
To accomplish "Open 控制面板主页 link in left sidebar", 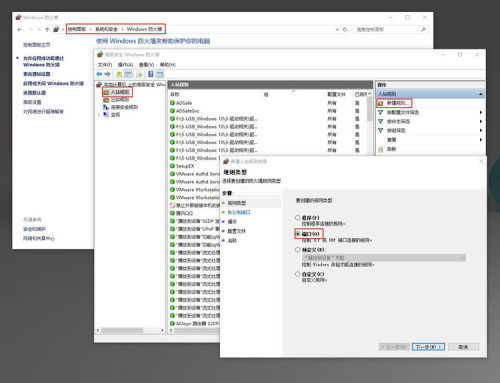I will tap(37, 45).
